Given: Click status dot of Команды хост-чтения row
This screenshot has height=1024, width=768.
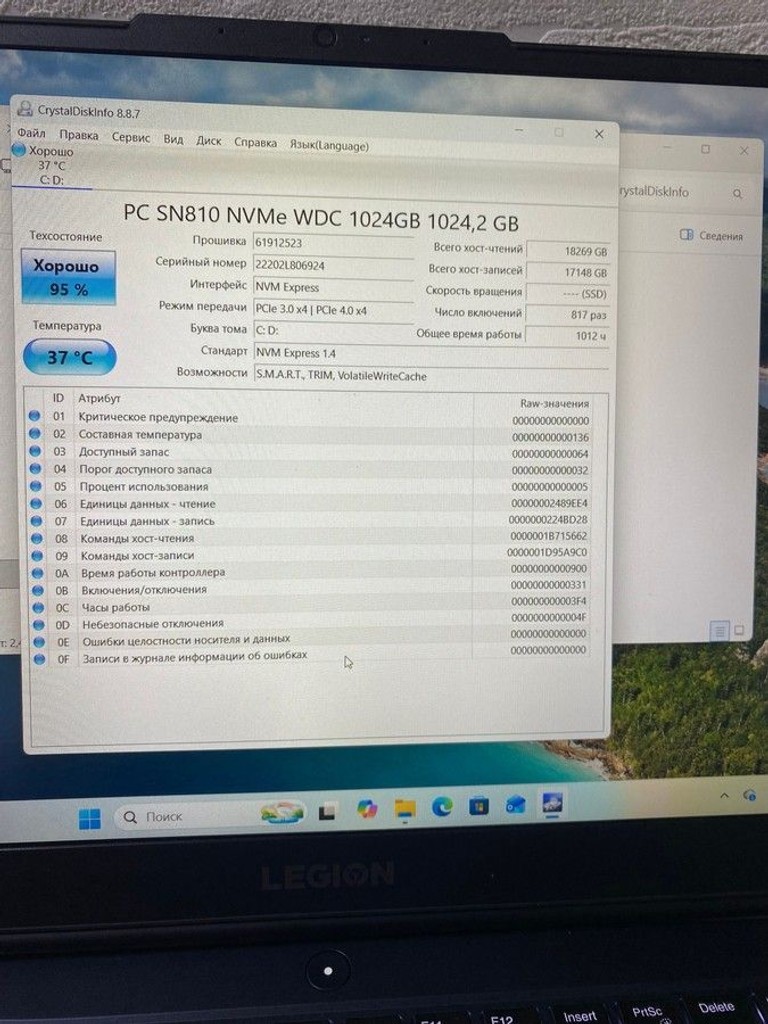Looking at the screenshot, I should [x=37, y=538].
